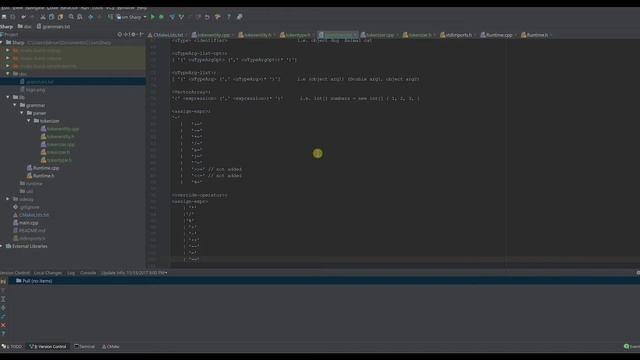Open the Sharp run configuration dropdown
The height and width of the screenshot is (360, 640).
pos(131,17)
